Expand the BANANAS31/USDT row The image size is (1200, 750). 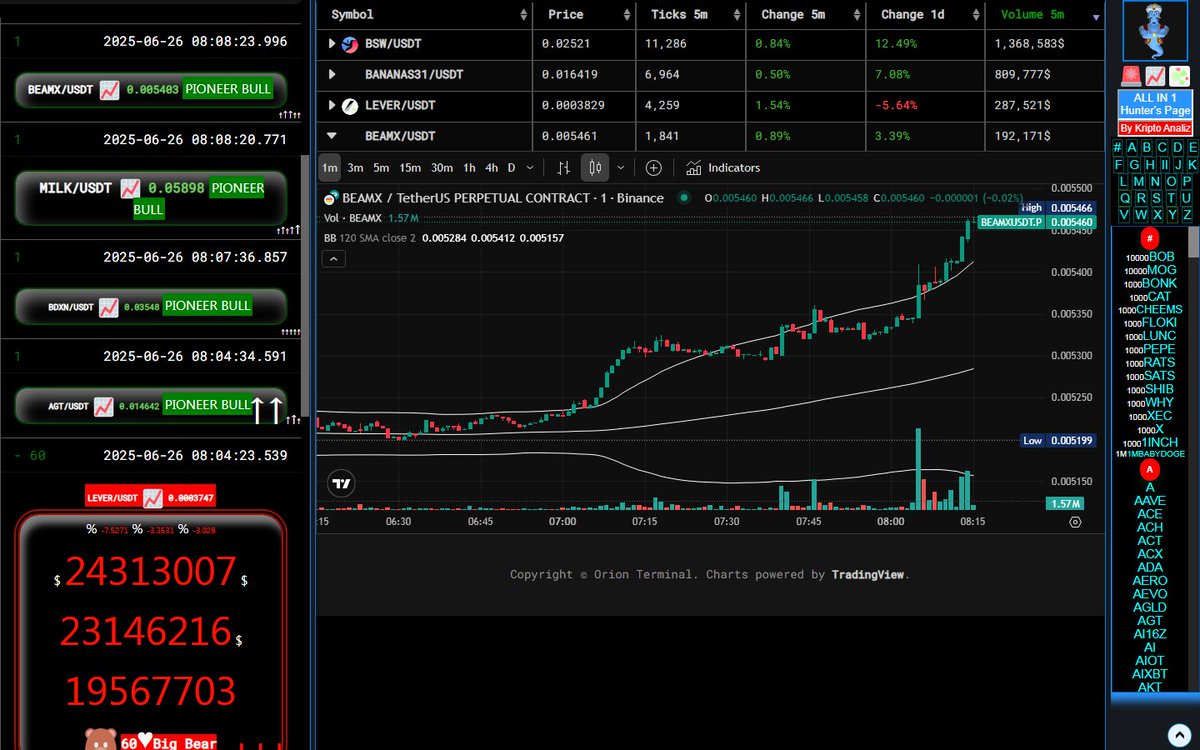click(x=332, y=74)
